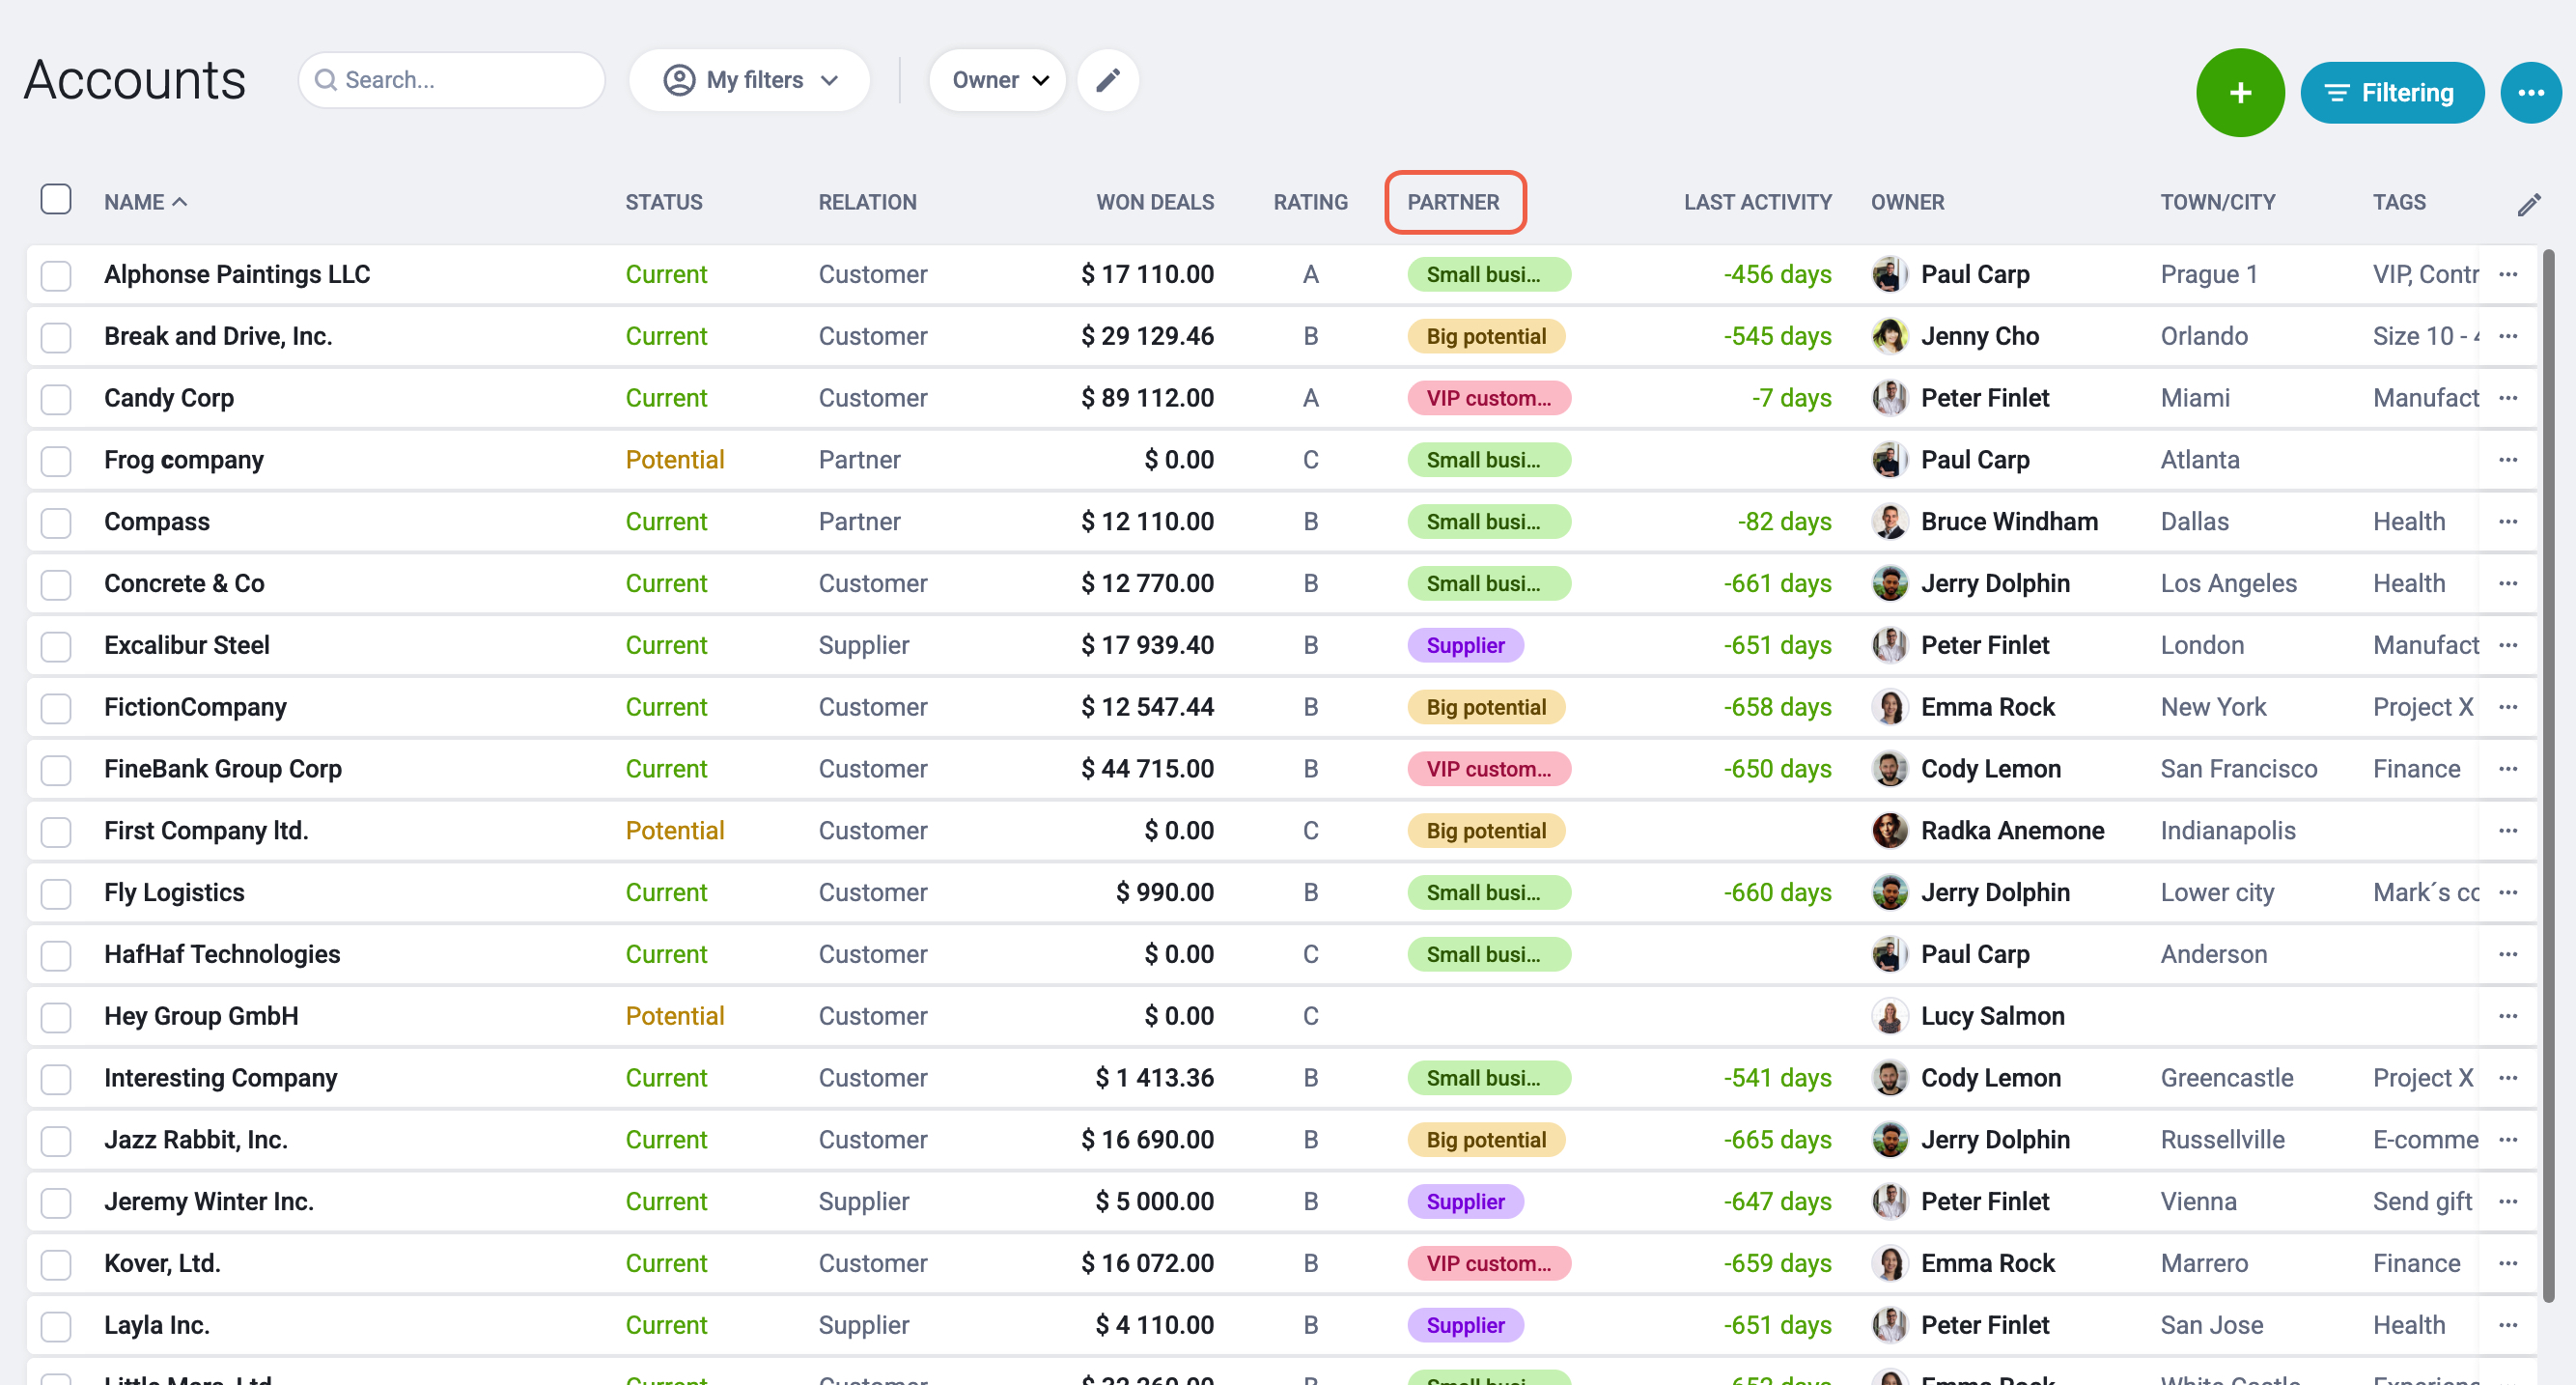Check the box for Frog company
The height and width of the screenshot is (1385, 2576).
pos(56,460)
